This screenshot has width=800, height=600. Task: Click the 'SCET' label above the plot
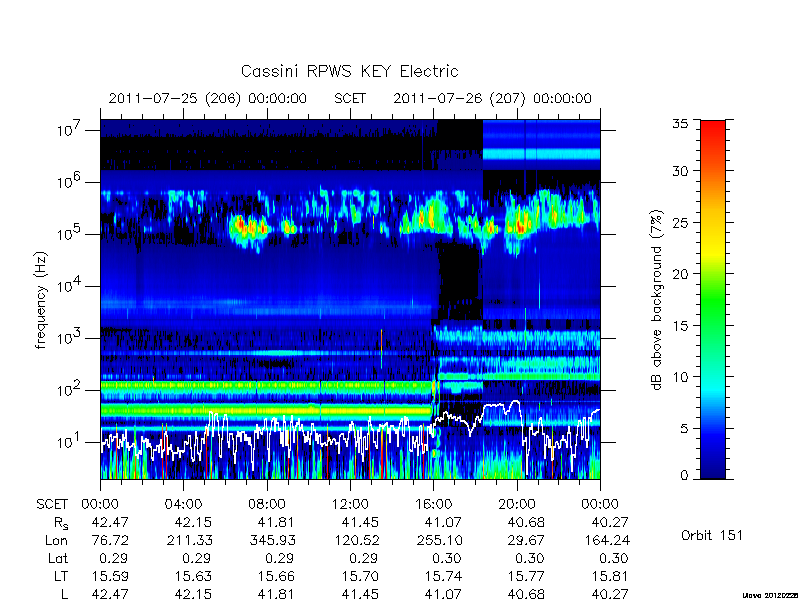350,98
